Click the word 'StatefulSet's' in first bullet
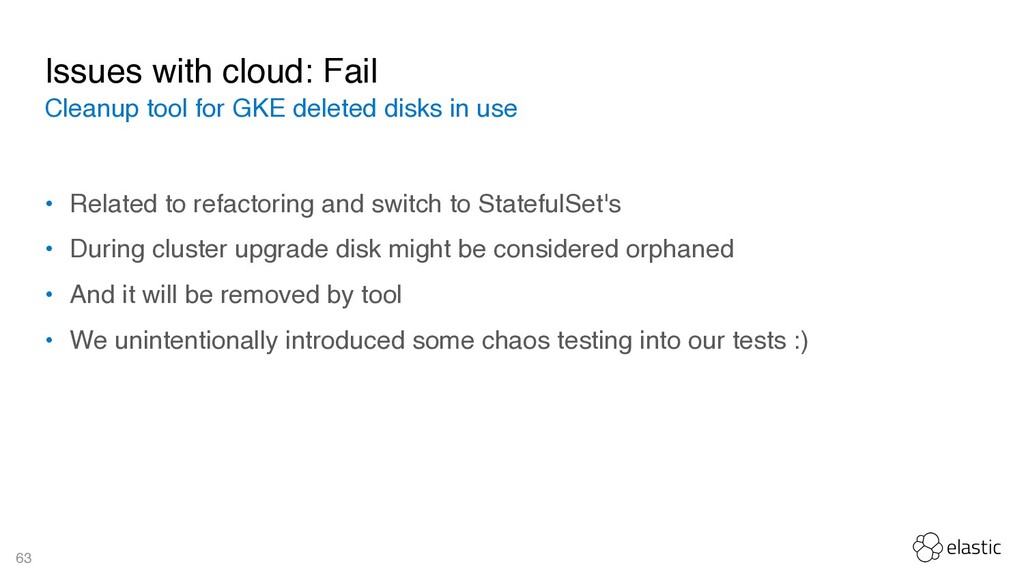Image resolution: width=1024 pixels, height=576 pixels. 549,204
